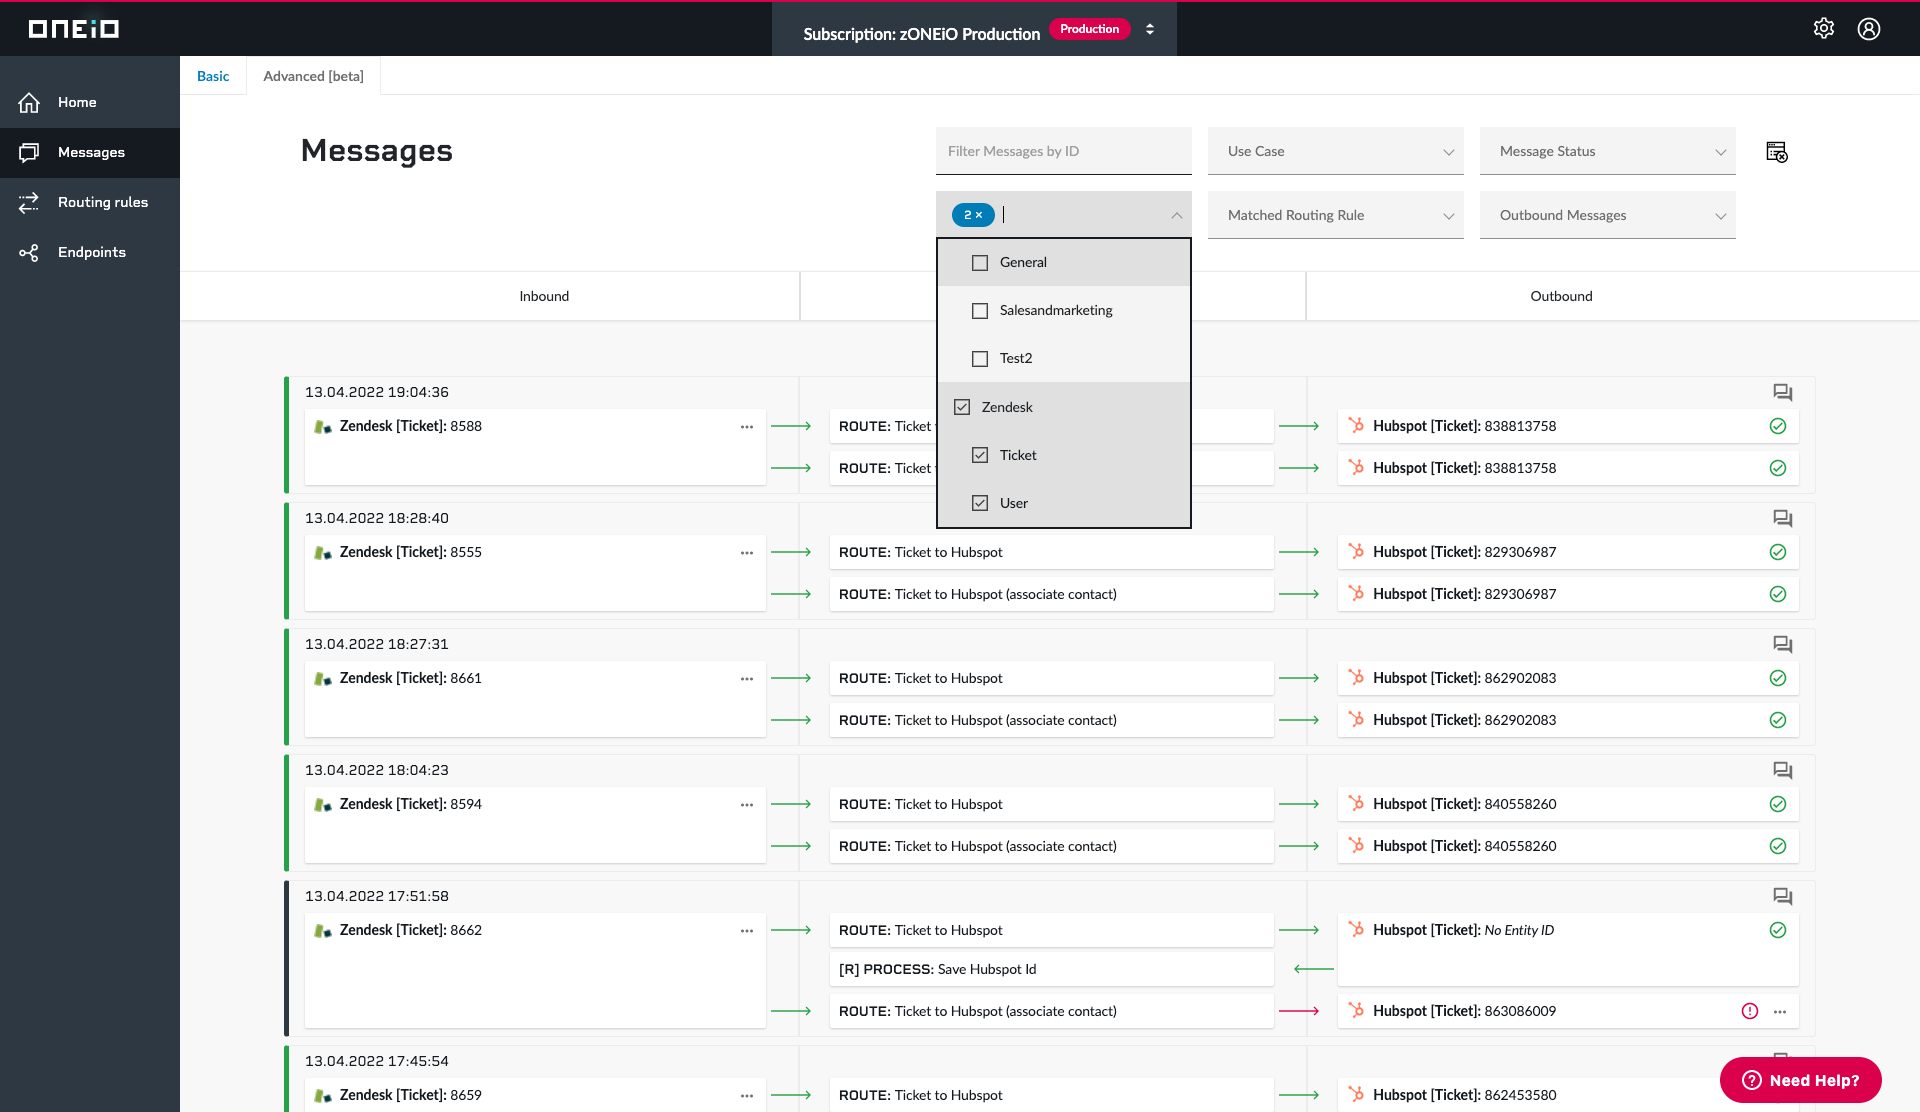This screenshot has height=1112, width=1920.
Task: Open the Message Status dropdown
Action: click(x=1608, y=151)
